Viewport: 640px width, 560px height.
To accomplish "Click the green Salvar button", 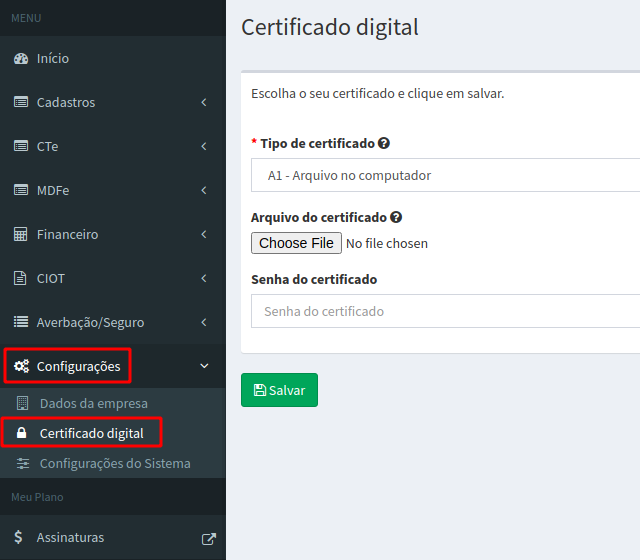I will pyautogui.click(x=279, y=390).
